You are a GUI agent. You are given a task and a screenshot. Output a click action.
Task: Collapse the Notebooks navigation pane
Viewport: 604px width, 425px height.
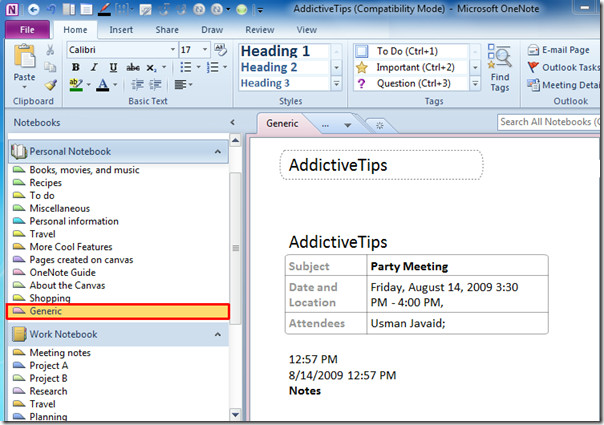coord(232,122)
